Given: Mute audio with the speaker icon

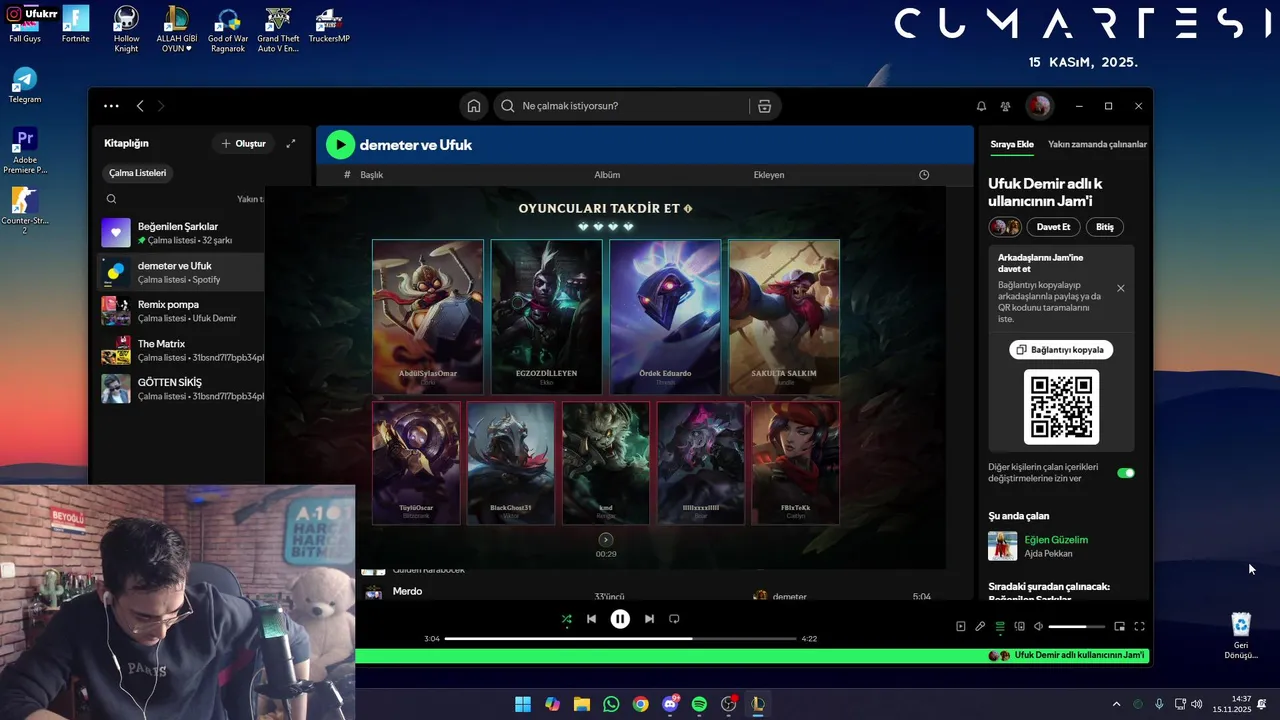Looking at the screenshot, I should coord(1038,627).
